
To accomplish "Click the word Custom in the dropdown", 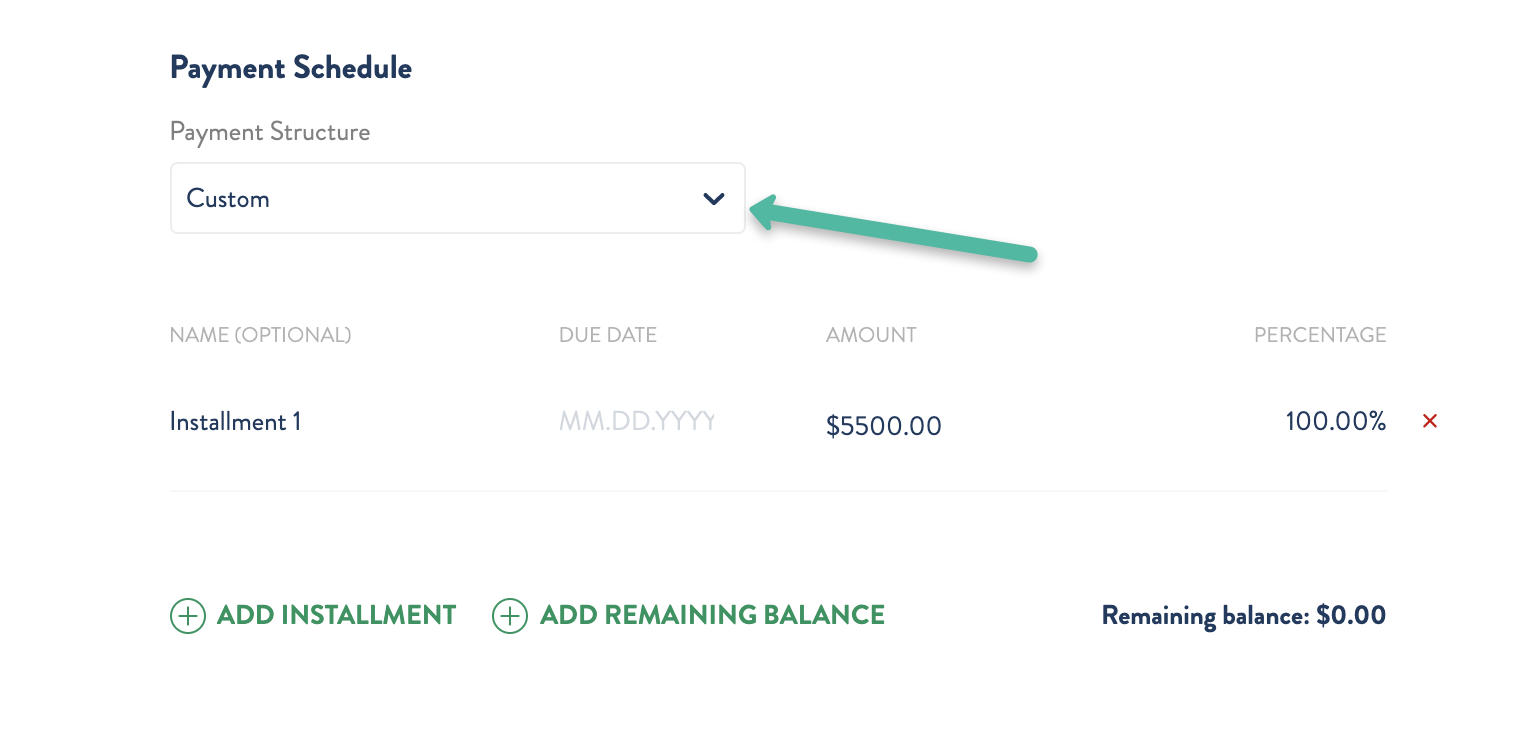I will tap(228, 199).
